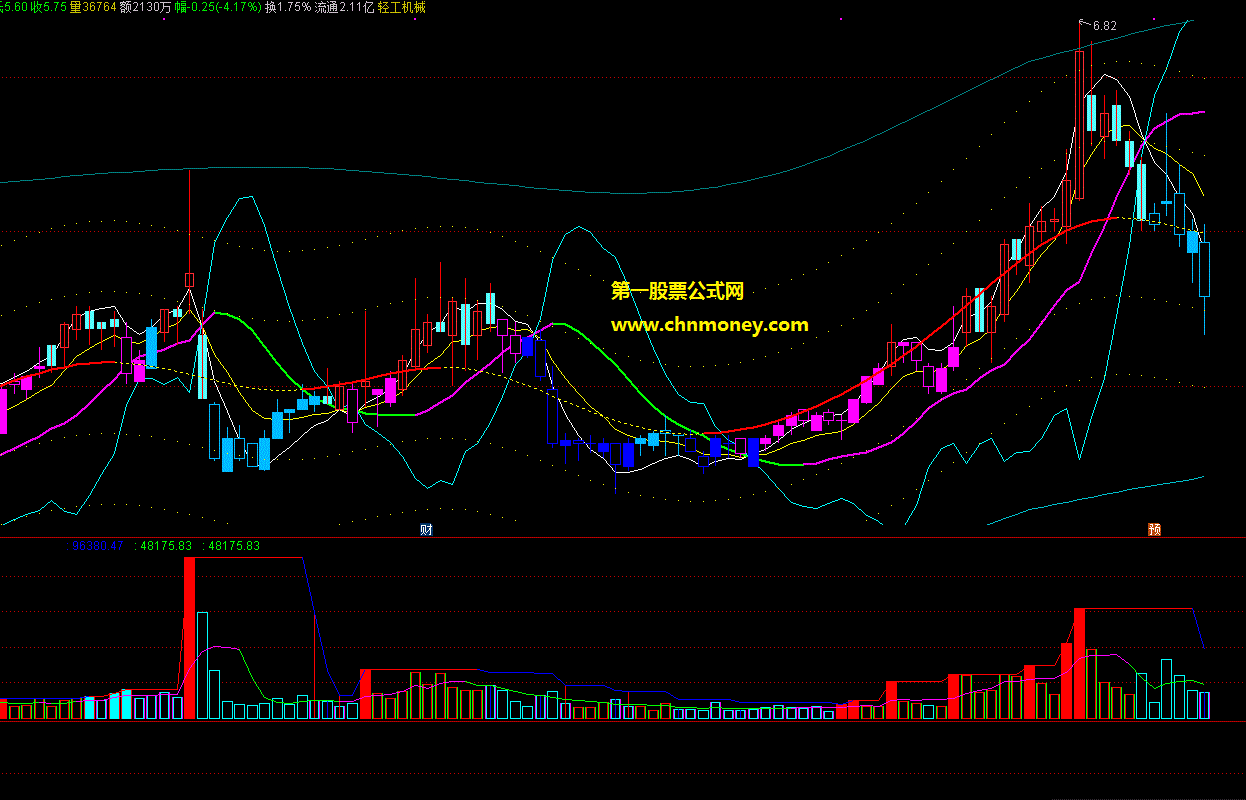Click the 流通2.11亿 float shares text

344,7
